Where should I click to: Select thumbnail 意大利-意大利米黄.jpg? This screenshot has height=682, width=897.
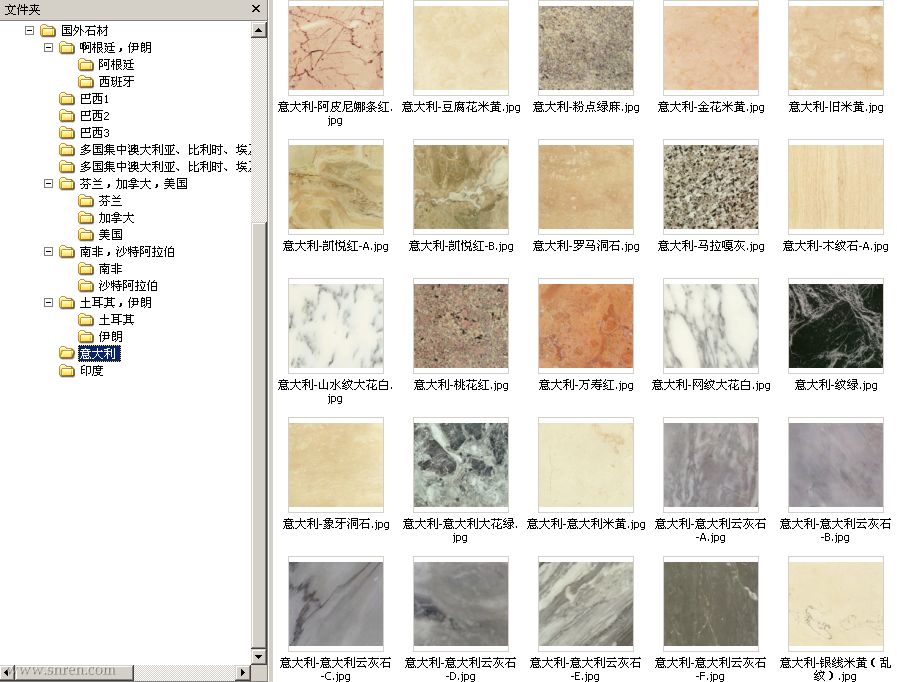click(586, 465)
